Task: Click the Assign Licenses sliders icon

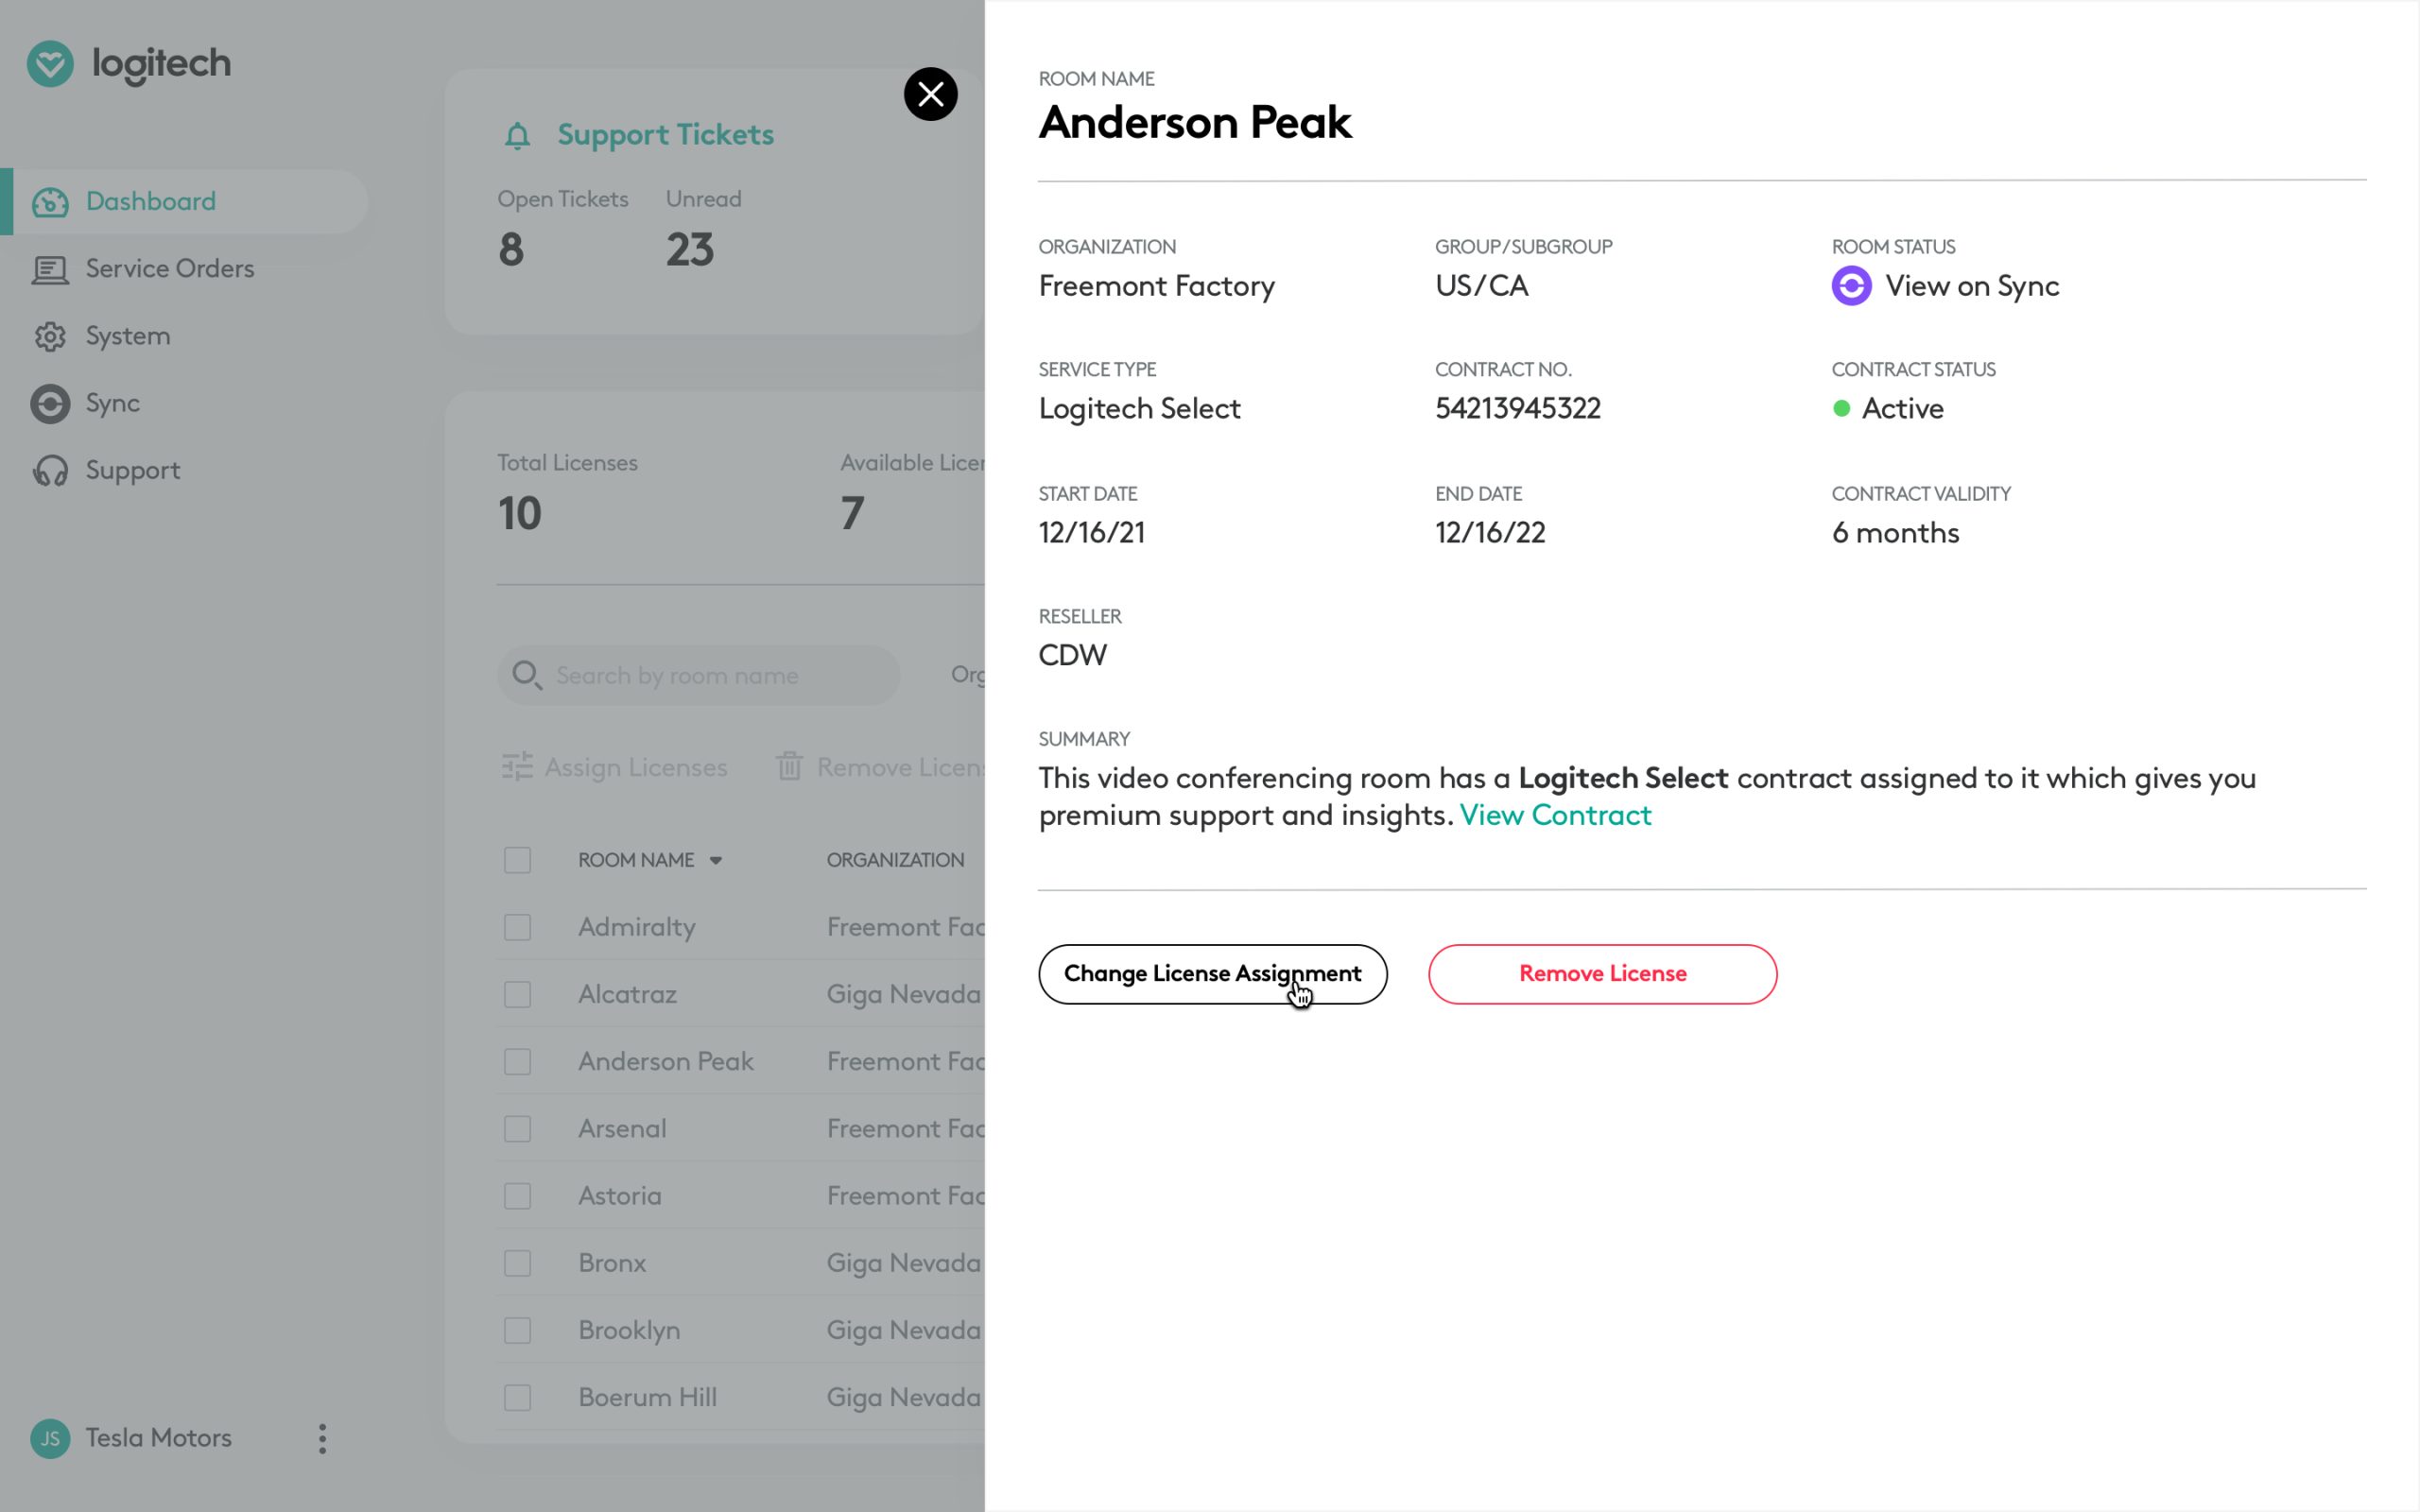Action: [x=517, y=767]
